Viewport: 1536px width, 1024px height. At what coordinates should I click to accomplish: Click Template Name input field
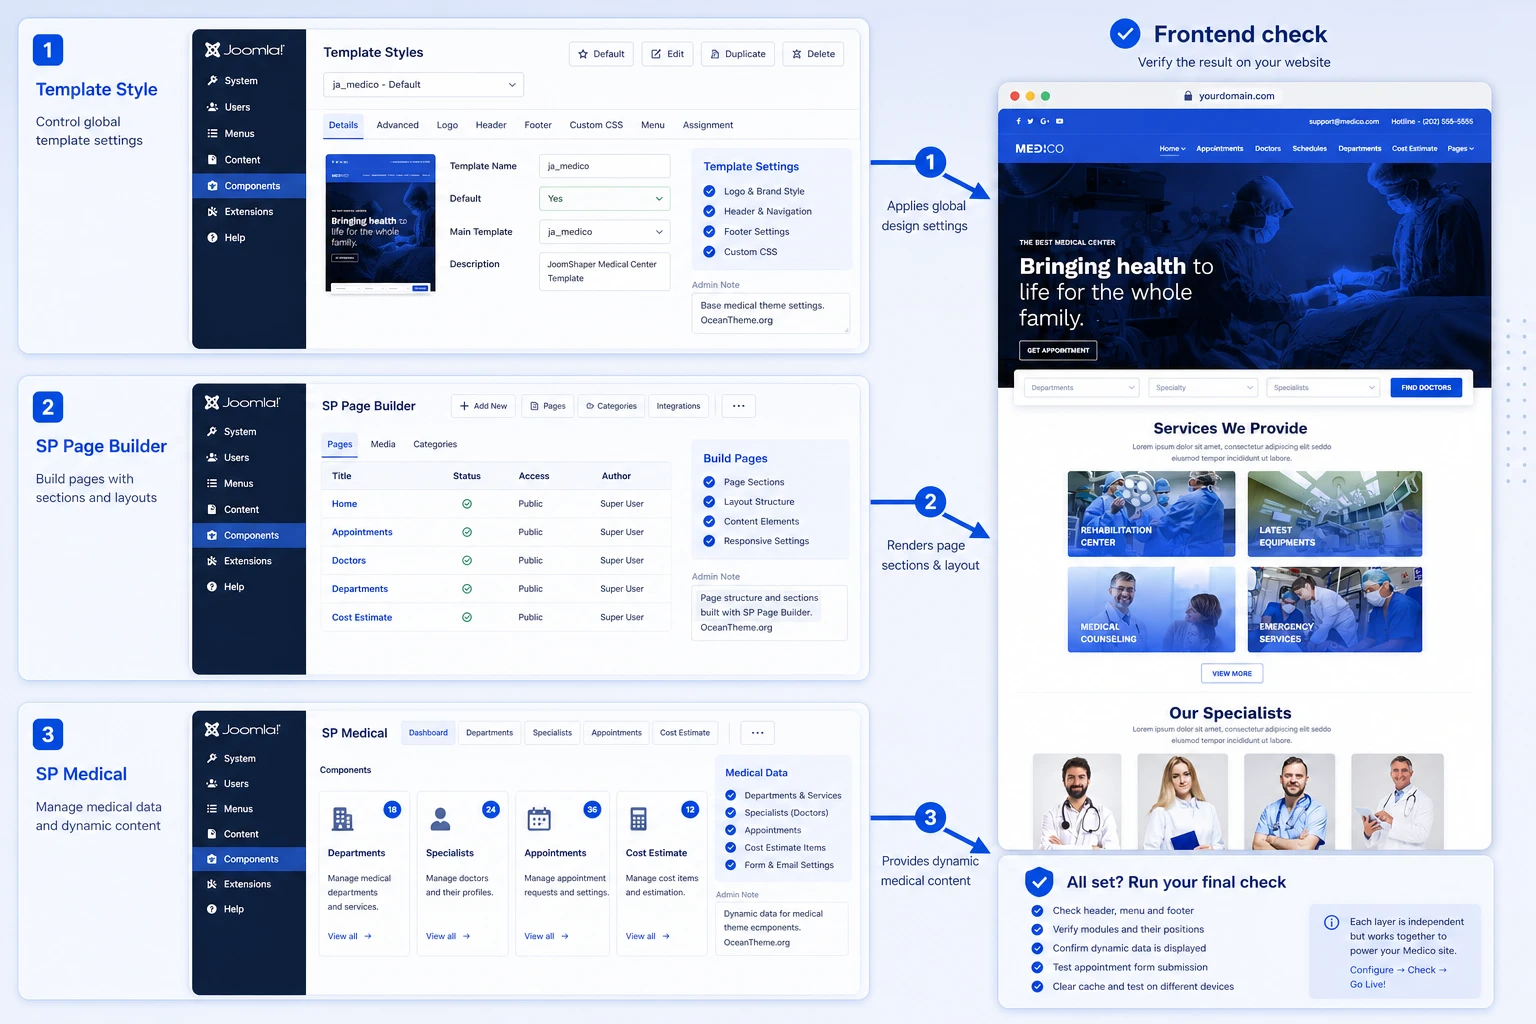[604, 166]
